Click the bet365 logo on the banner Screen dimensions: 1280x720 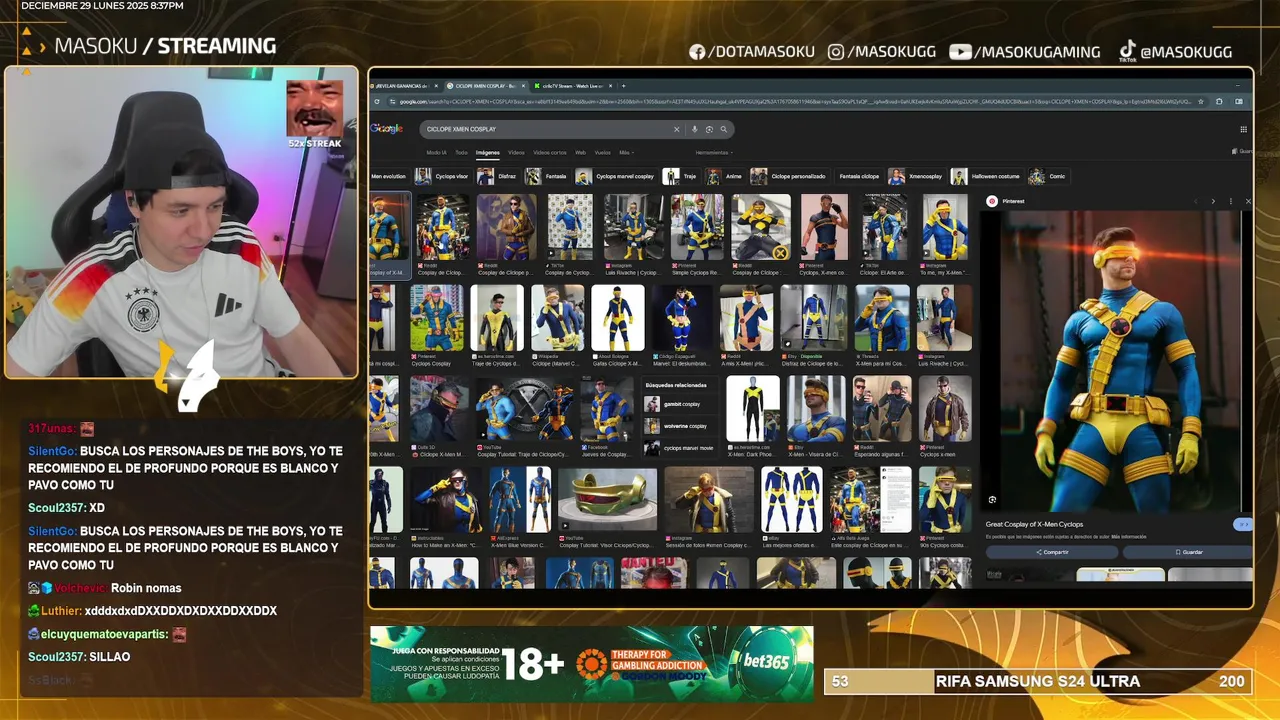pos(766,662)
